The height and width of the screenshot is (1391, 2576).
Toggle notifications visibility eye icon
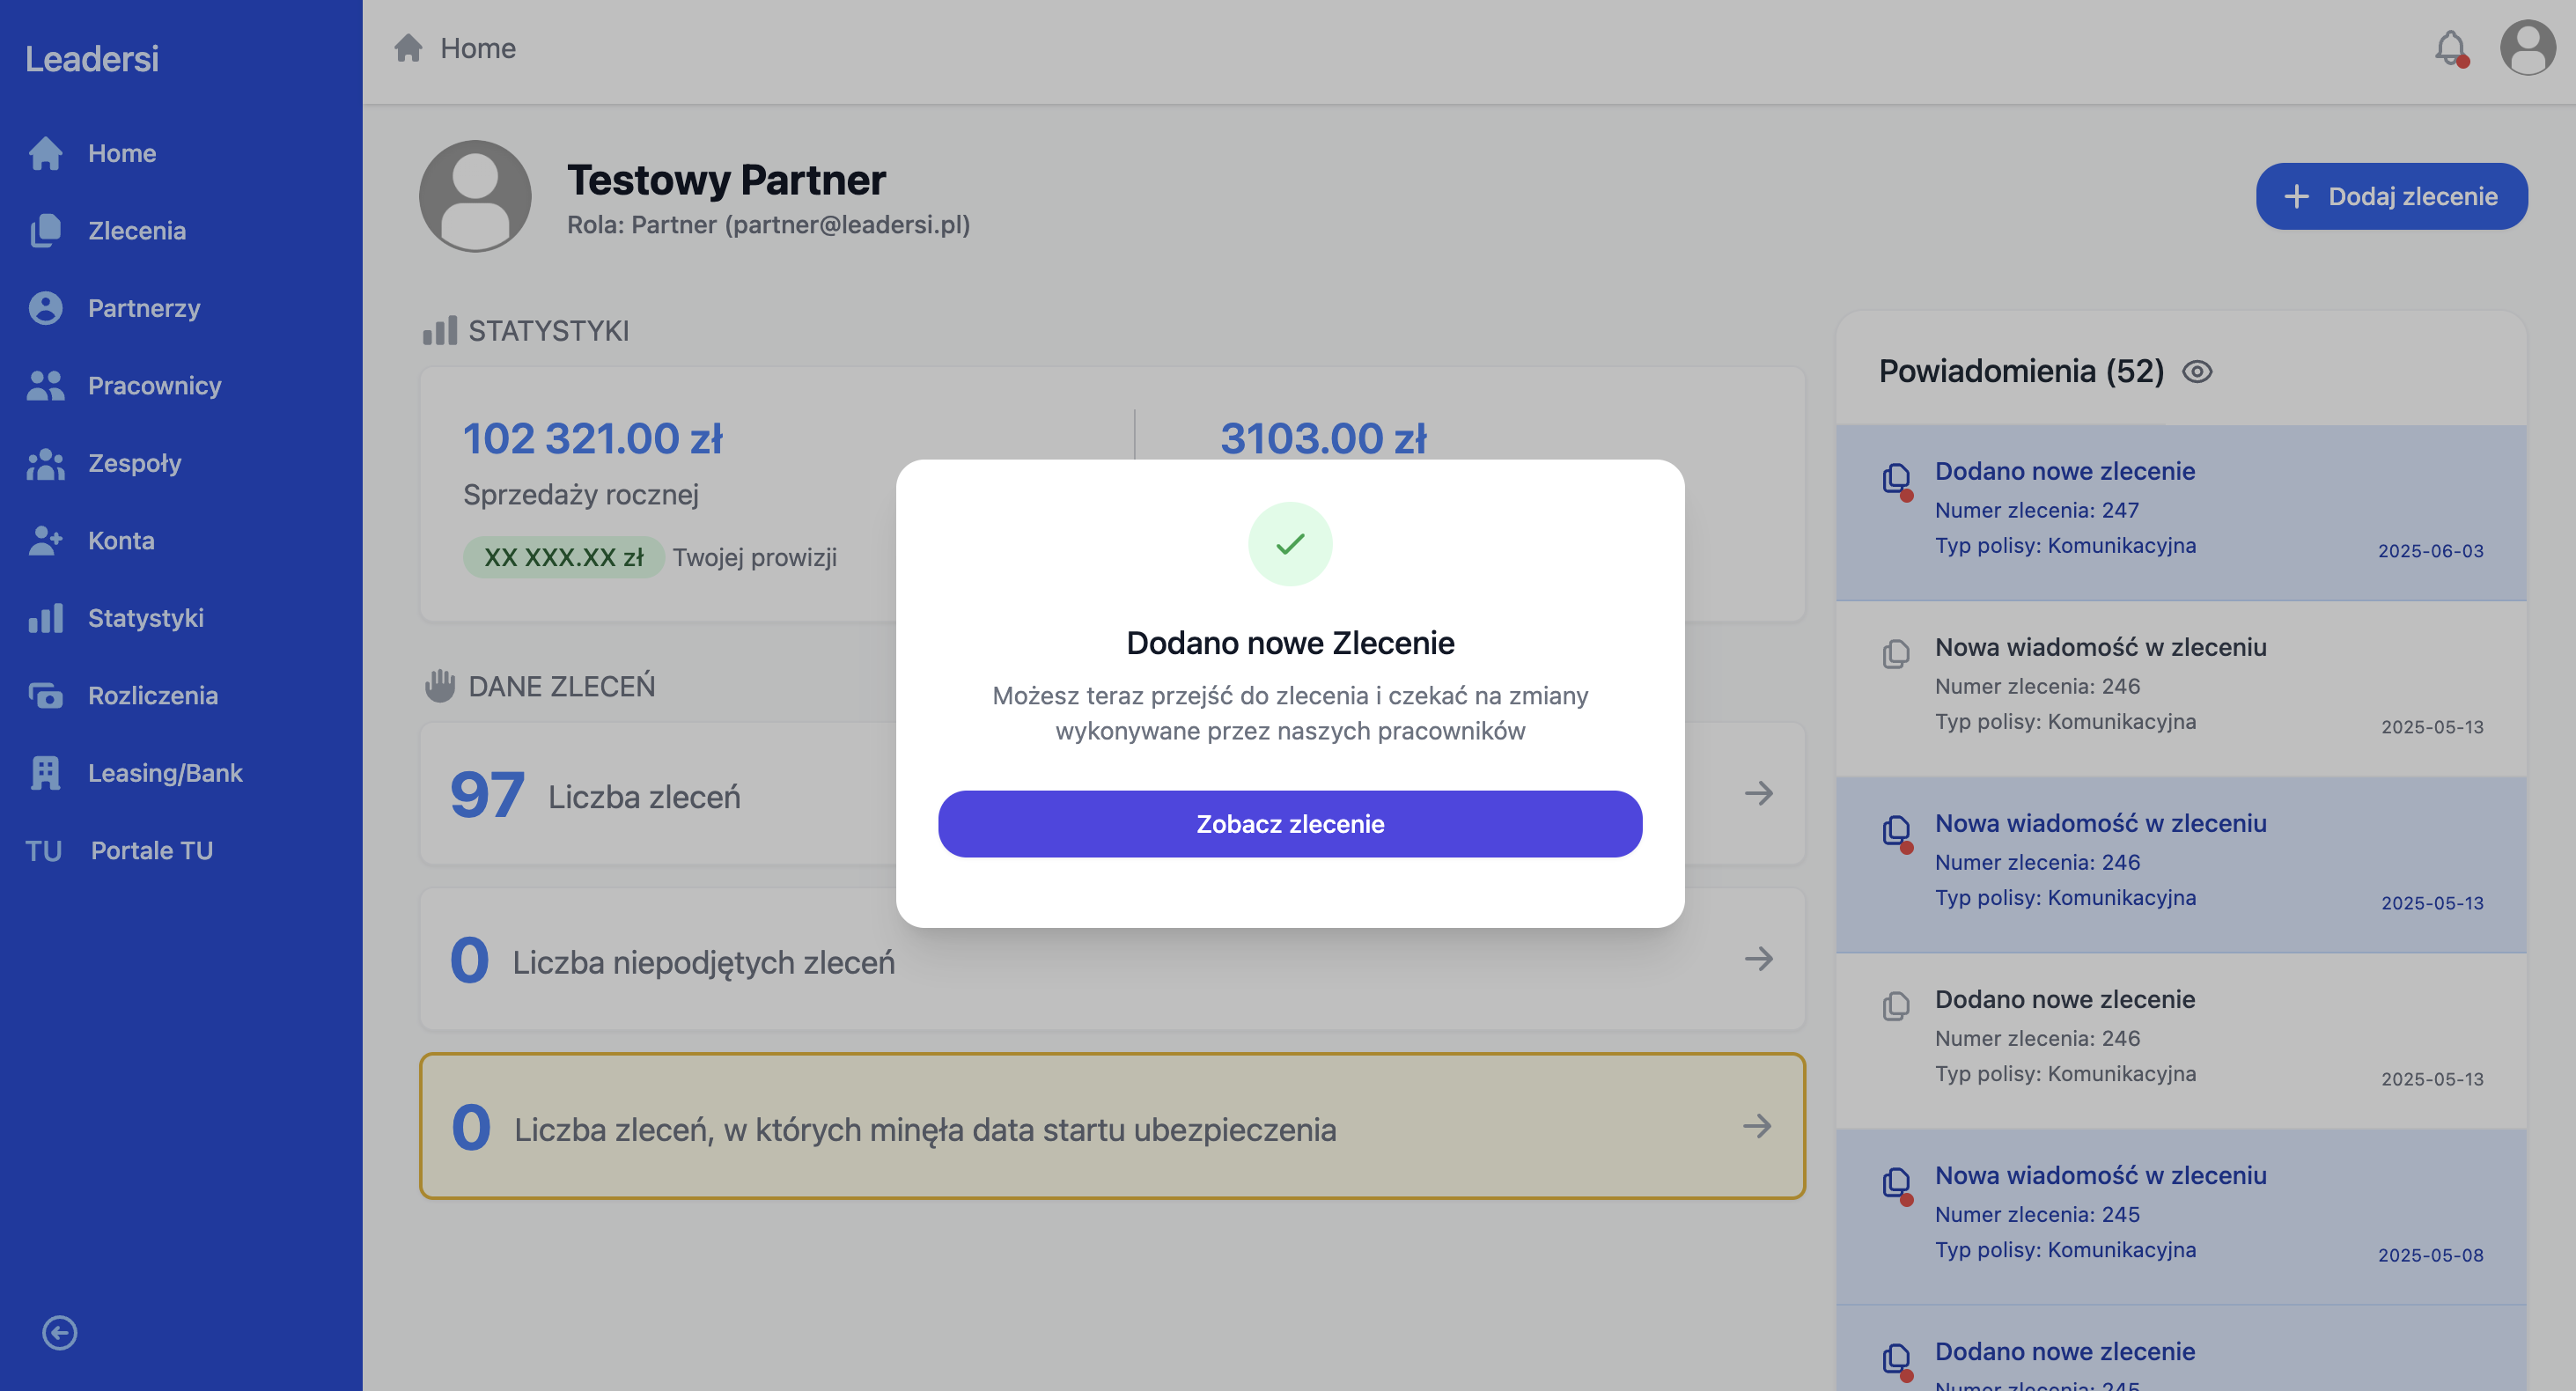(x=2197, y=371)
